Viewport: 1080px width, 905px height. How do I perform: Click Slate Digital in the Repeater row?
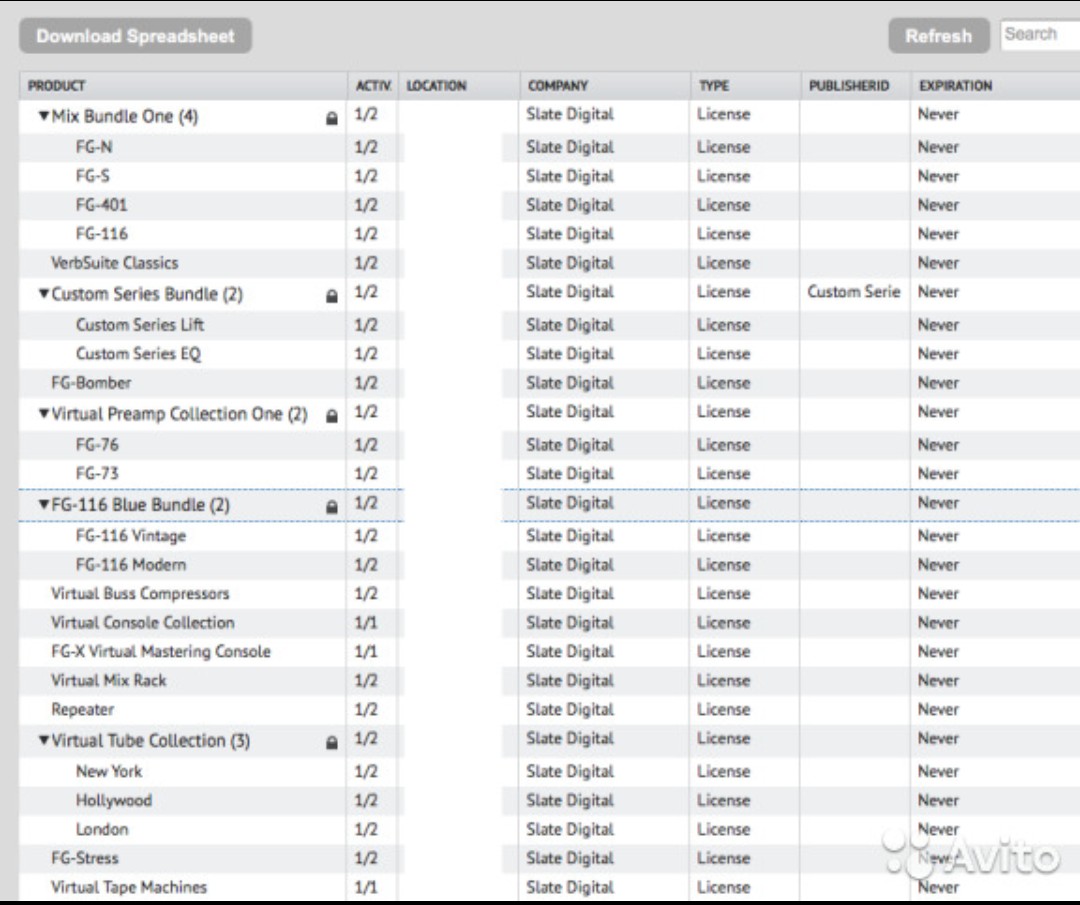coord(570,709)
